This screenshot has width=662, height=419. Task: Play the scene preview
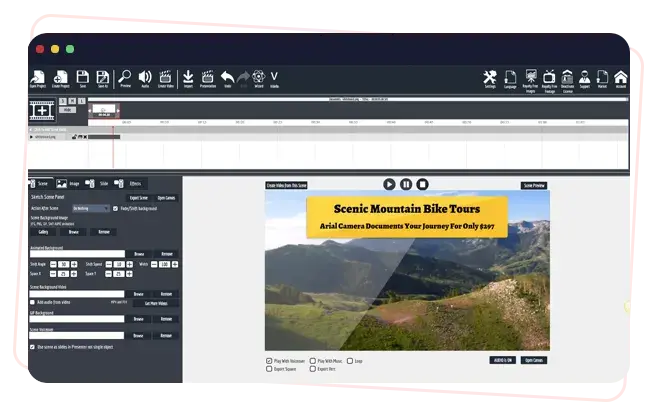[x=389, y=184]
